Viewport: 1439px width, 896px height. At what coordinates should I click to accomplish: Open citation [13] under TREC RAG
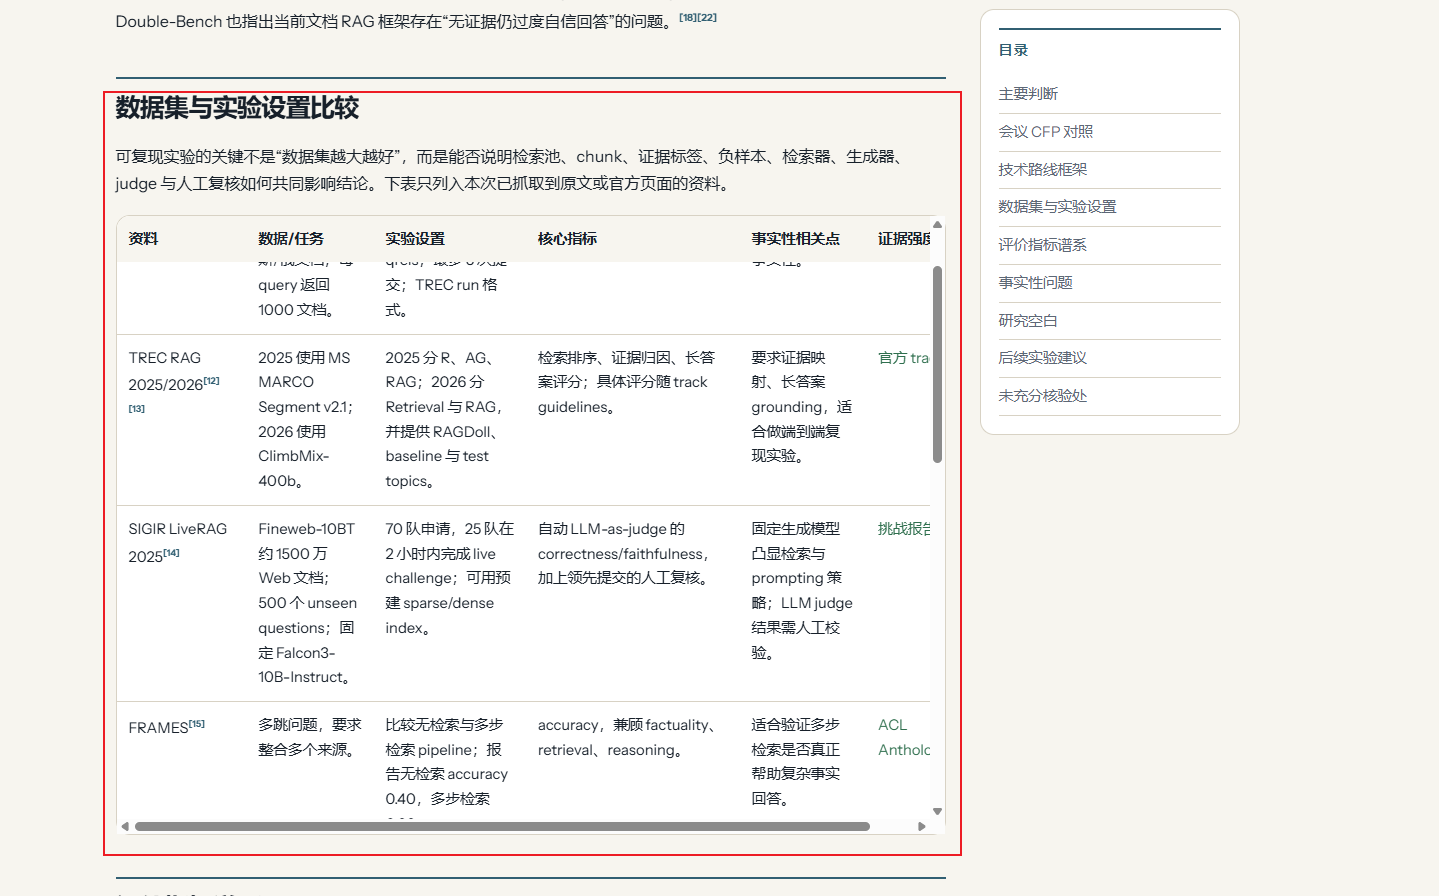tap(137, 408)
